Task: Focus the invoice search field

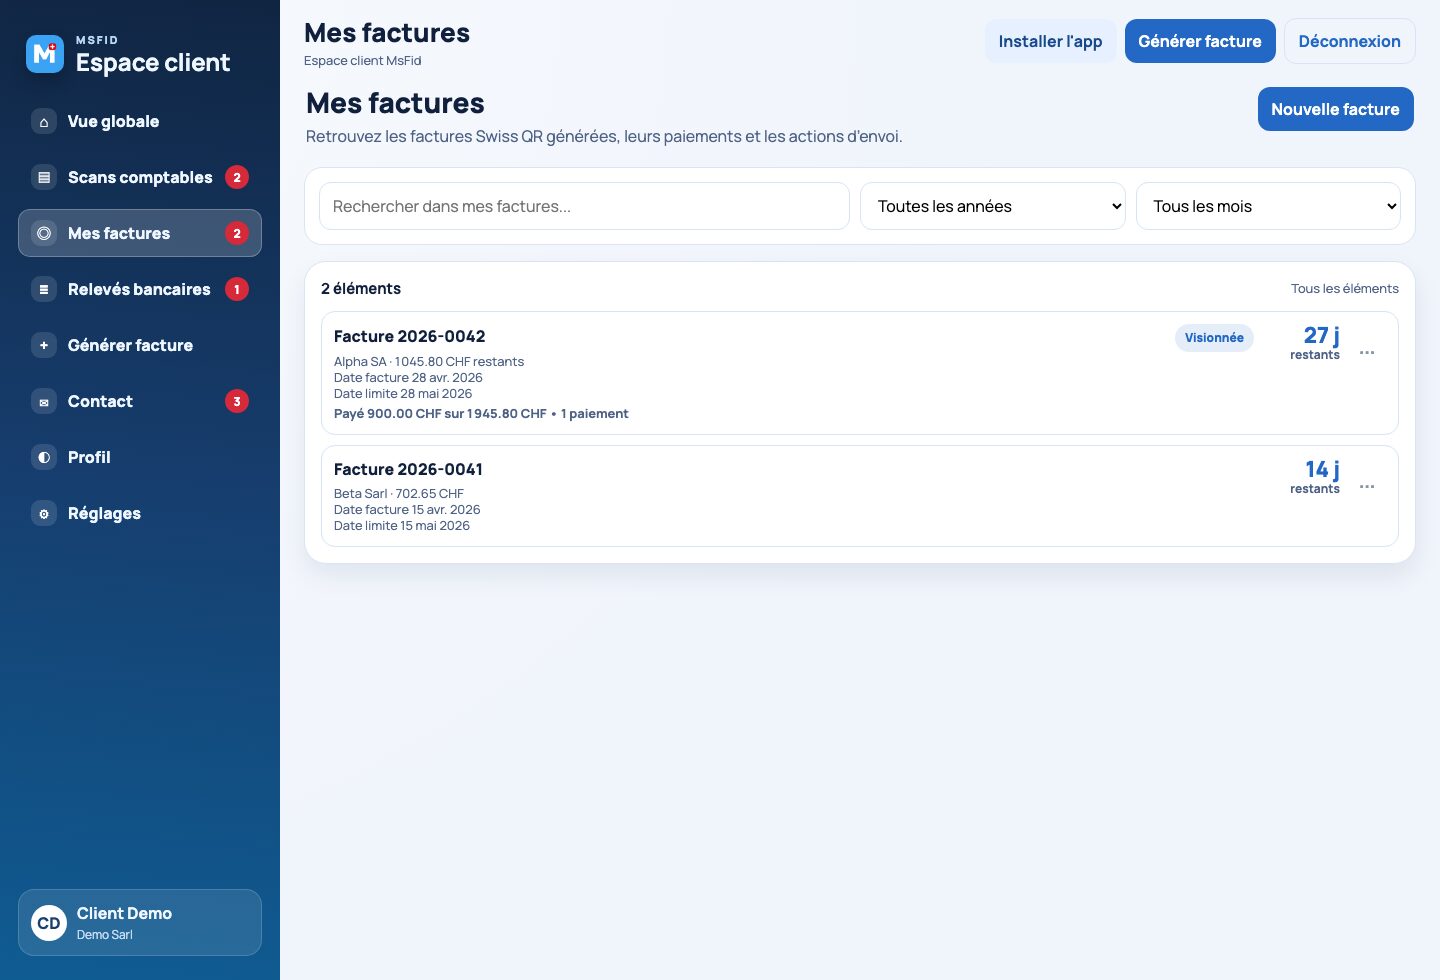Action: 584,206
